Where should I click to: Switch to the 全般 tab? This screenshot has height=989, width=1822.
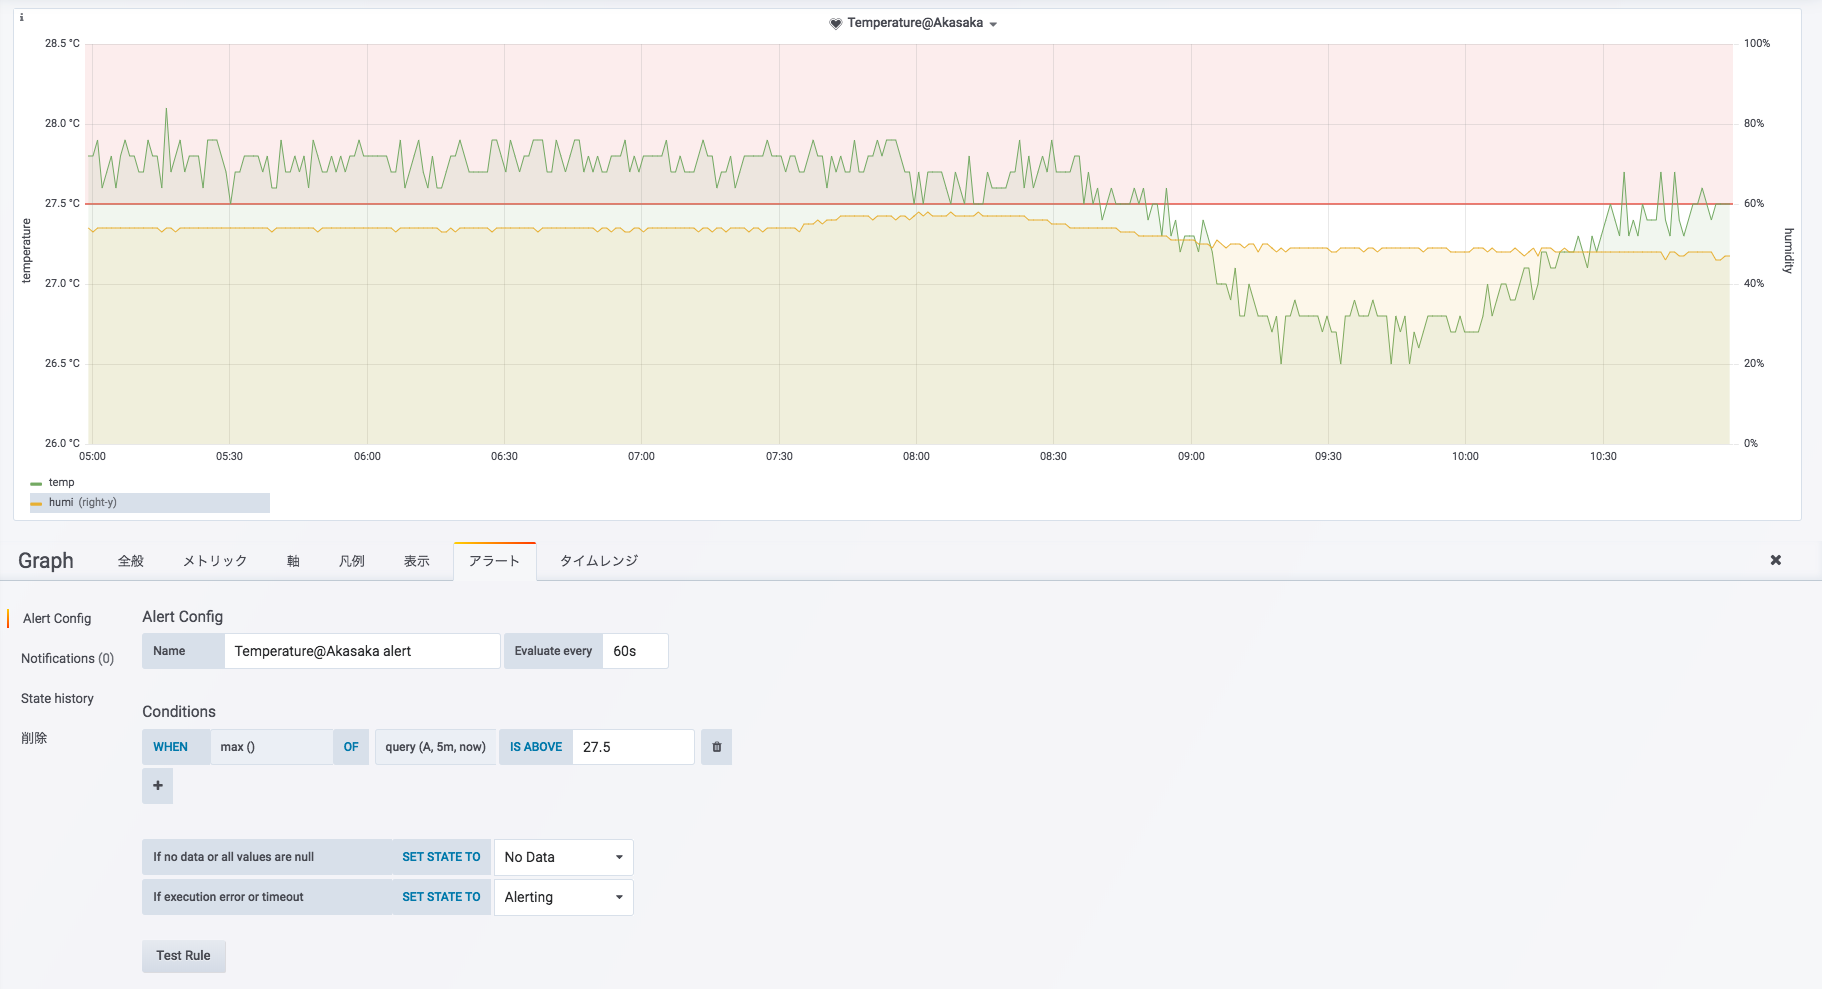131,561
